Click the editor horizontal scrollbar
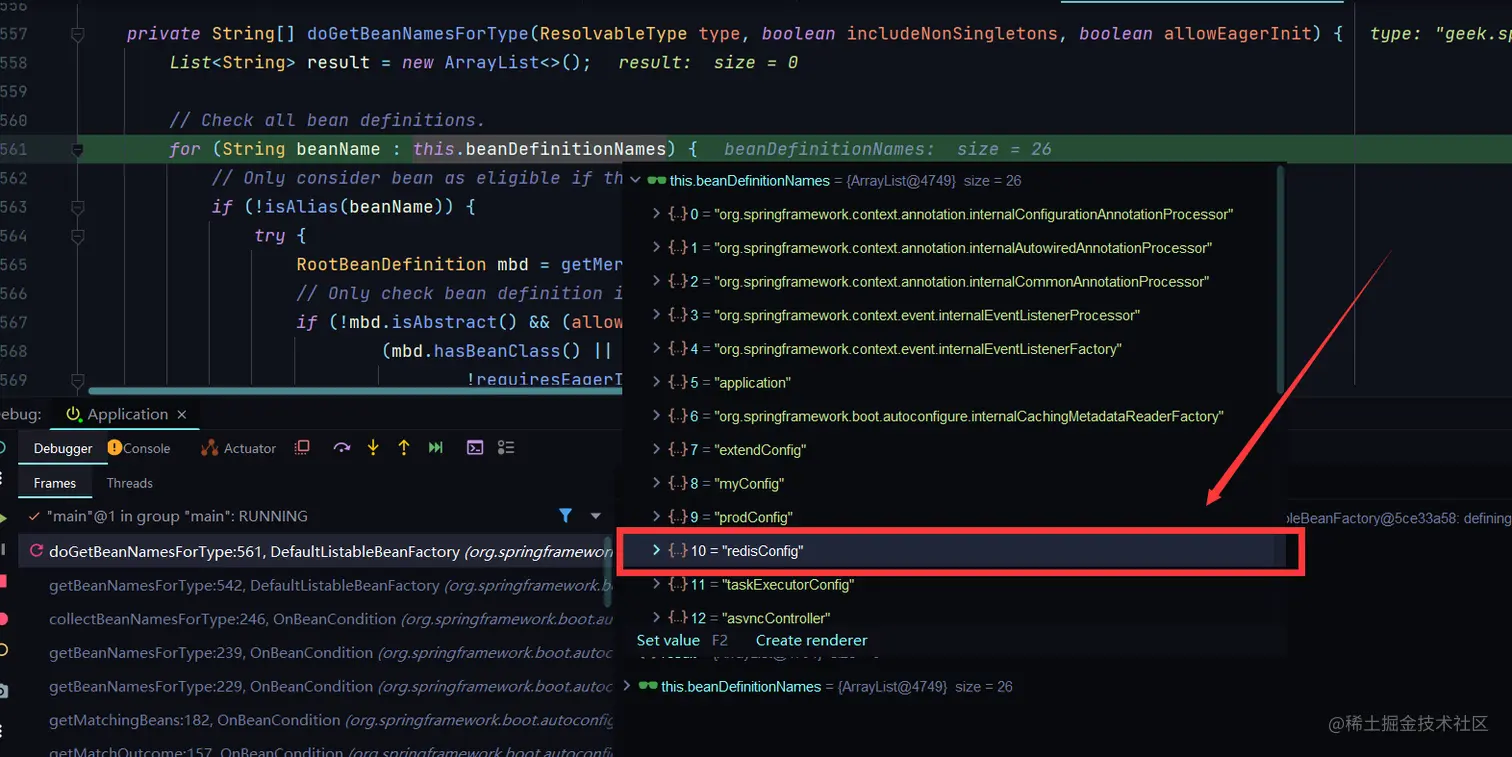The height and width of the screenshot is (757, 1512). (x=355, y=391)
